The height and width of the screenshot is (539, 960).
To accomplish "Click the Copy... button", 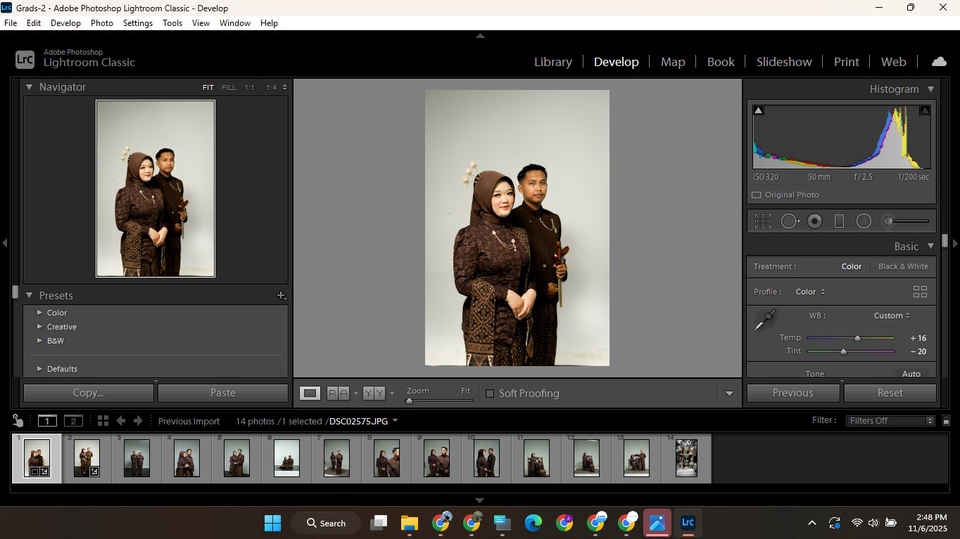I will click(x=88, y=393).
